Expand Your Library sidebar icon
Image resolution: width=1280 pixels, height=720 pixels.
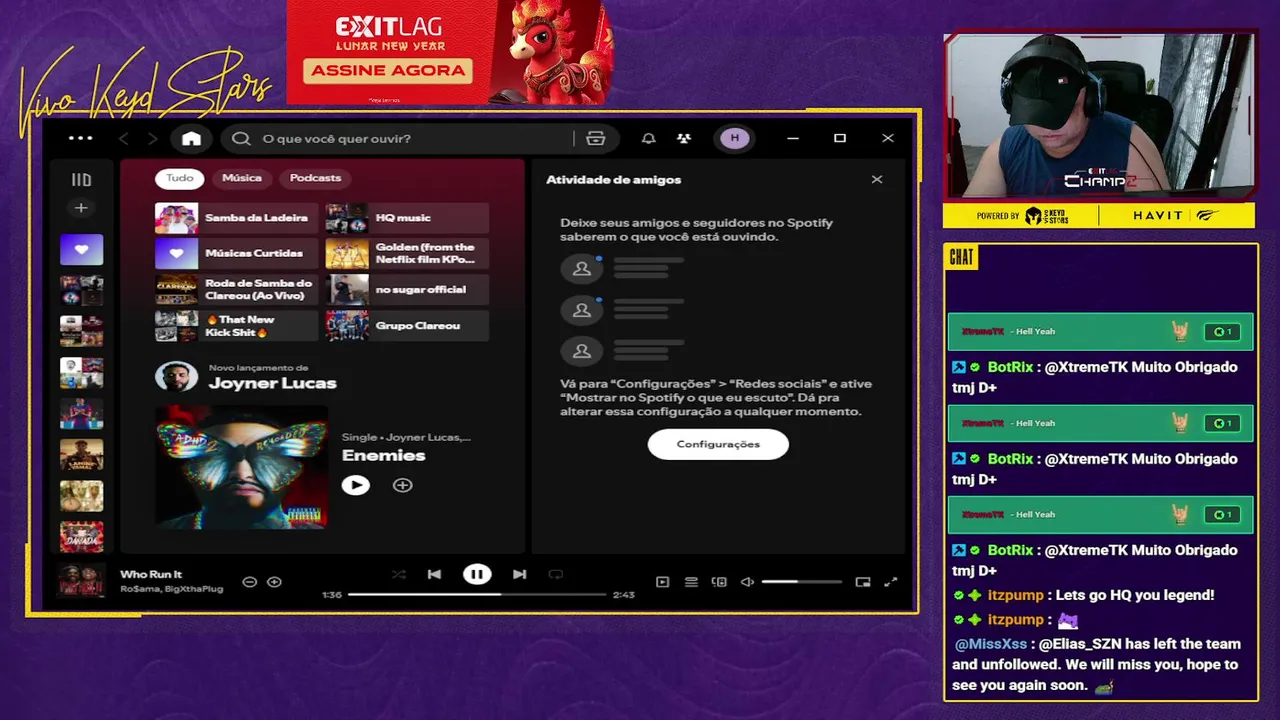81,180
